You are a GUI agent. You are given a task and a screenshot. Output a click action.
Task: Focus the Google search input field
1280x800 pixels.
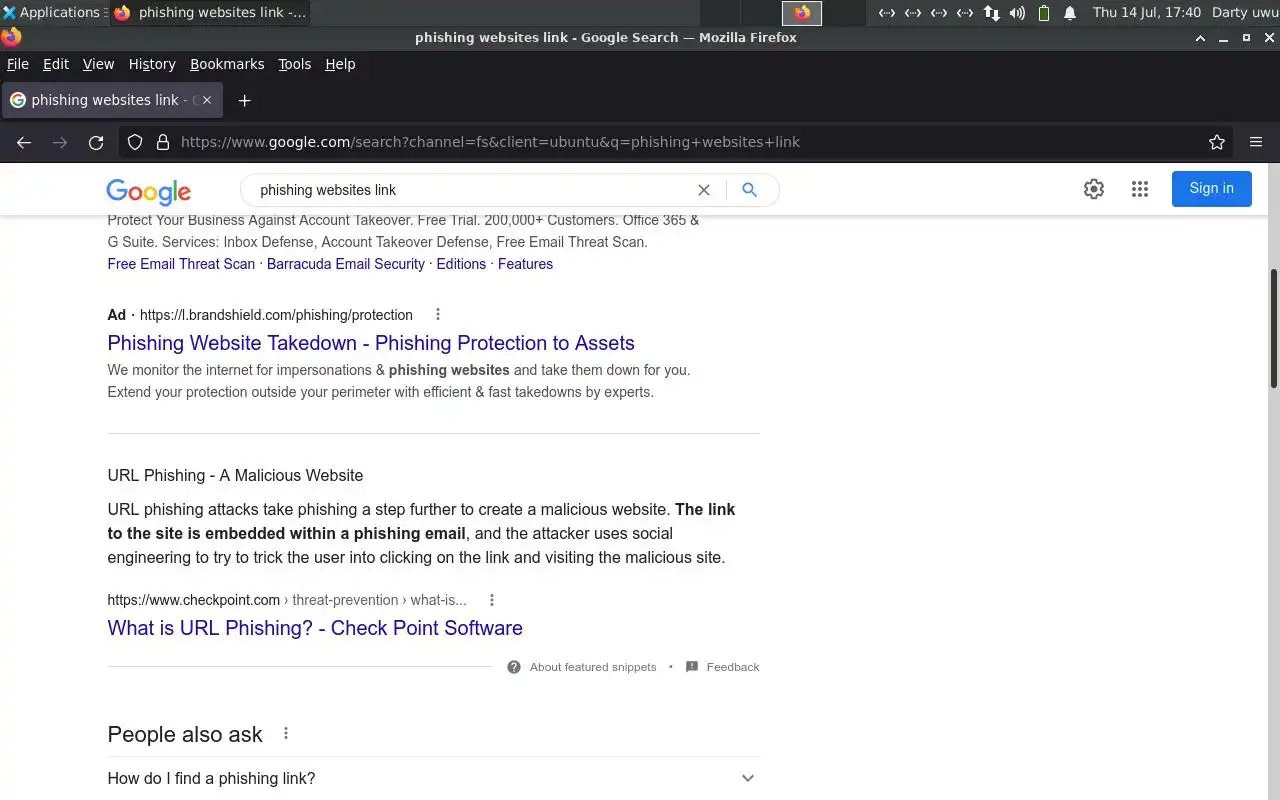point(470,190)
